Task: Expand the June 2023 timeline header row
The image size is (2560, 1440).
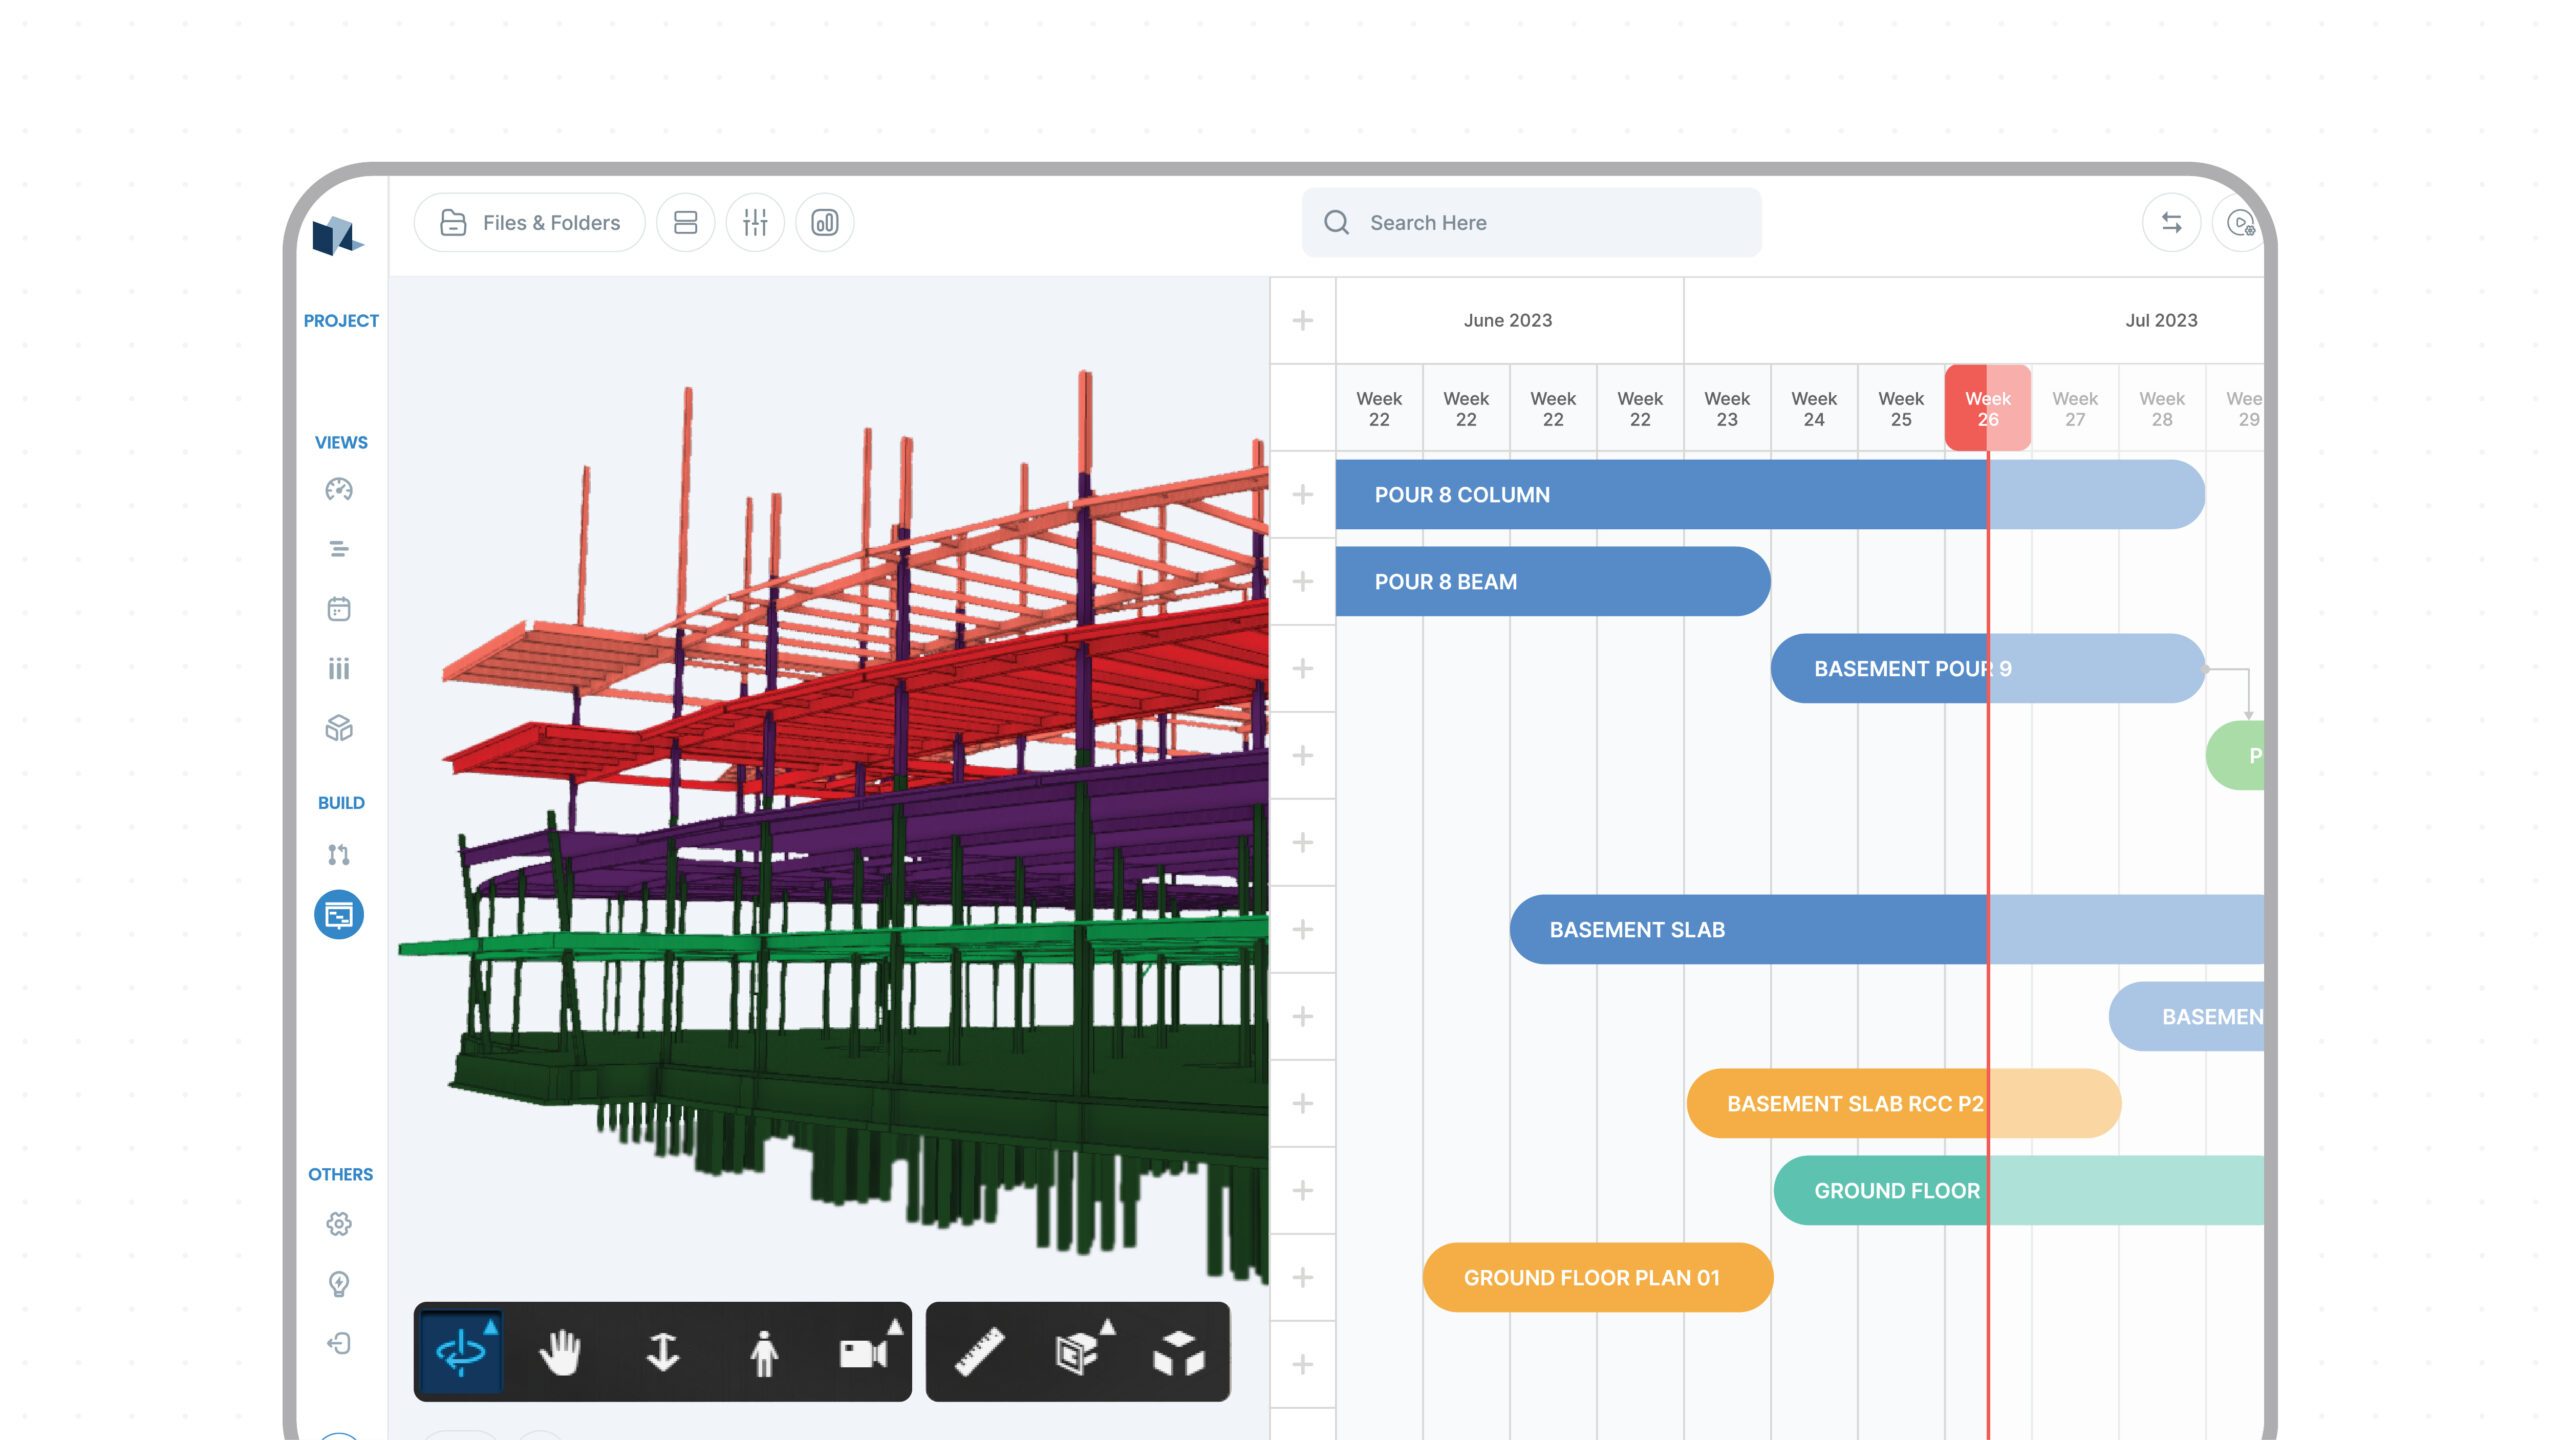Action: tap(1303, 321)
